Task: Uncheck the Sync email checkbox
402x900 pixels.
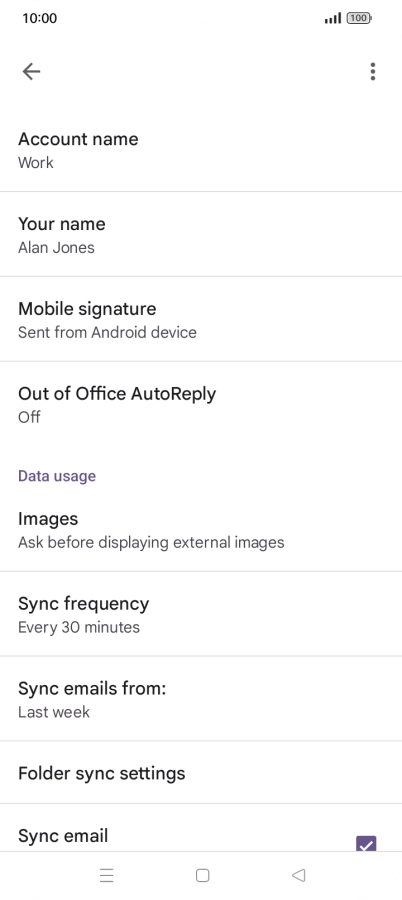Action: tap(366, 843)
